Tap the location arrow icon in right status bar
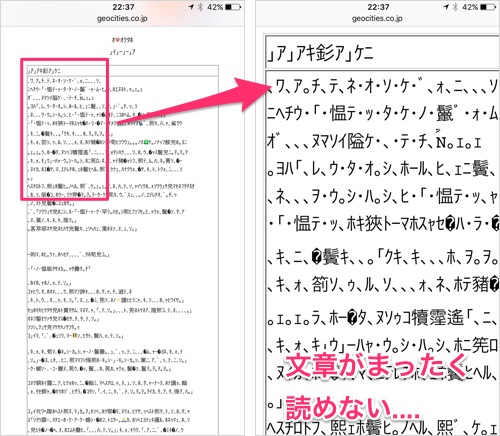Viewport: 500px width, 436px height. (x=446, y=7)
